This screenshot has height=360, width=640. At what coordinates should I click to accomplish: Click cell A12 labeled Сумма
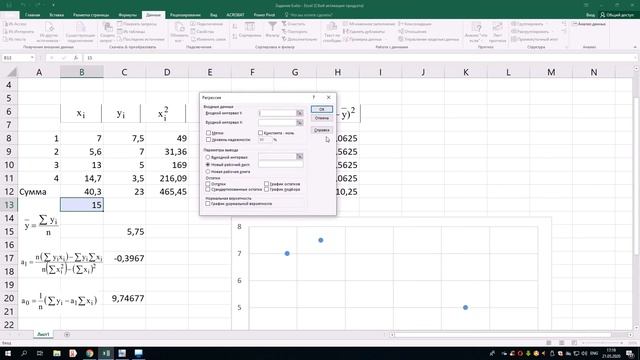pyautogui.click(x=39, y=192)
